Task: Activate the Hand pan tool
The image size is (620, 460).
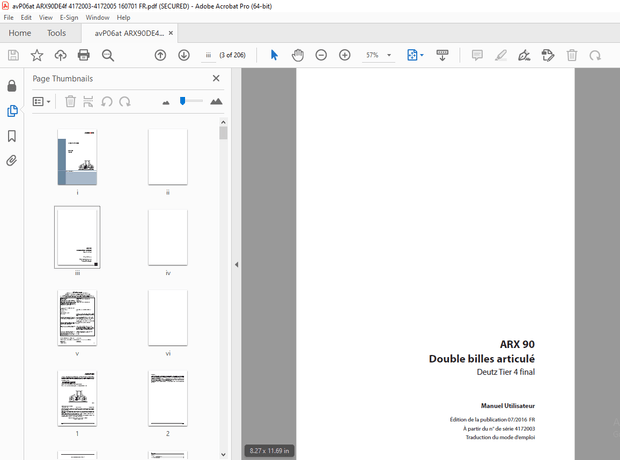Action: tap(298, 55)
